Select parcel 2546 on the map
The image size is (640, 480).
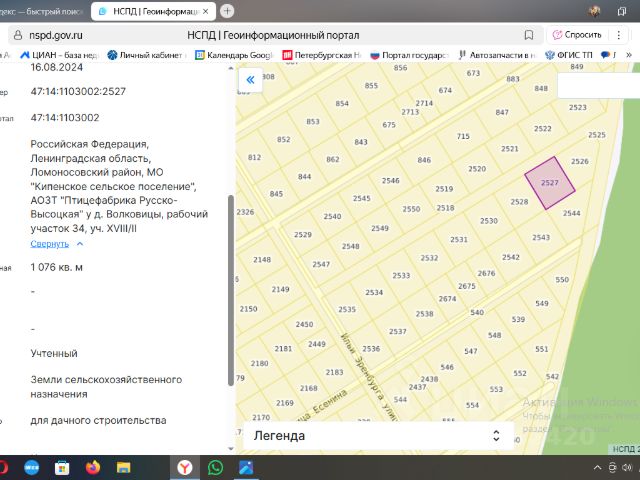391,180
